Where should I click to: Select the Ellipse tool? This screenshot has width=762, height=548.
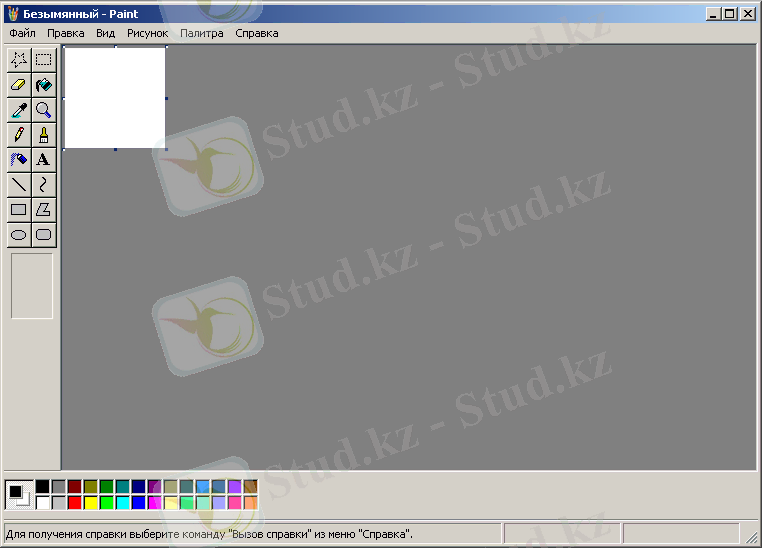[x=18, y=235]
